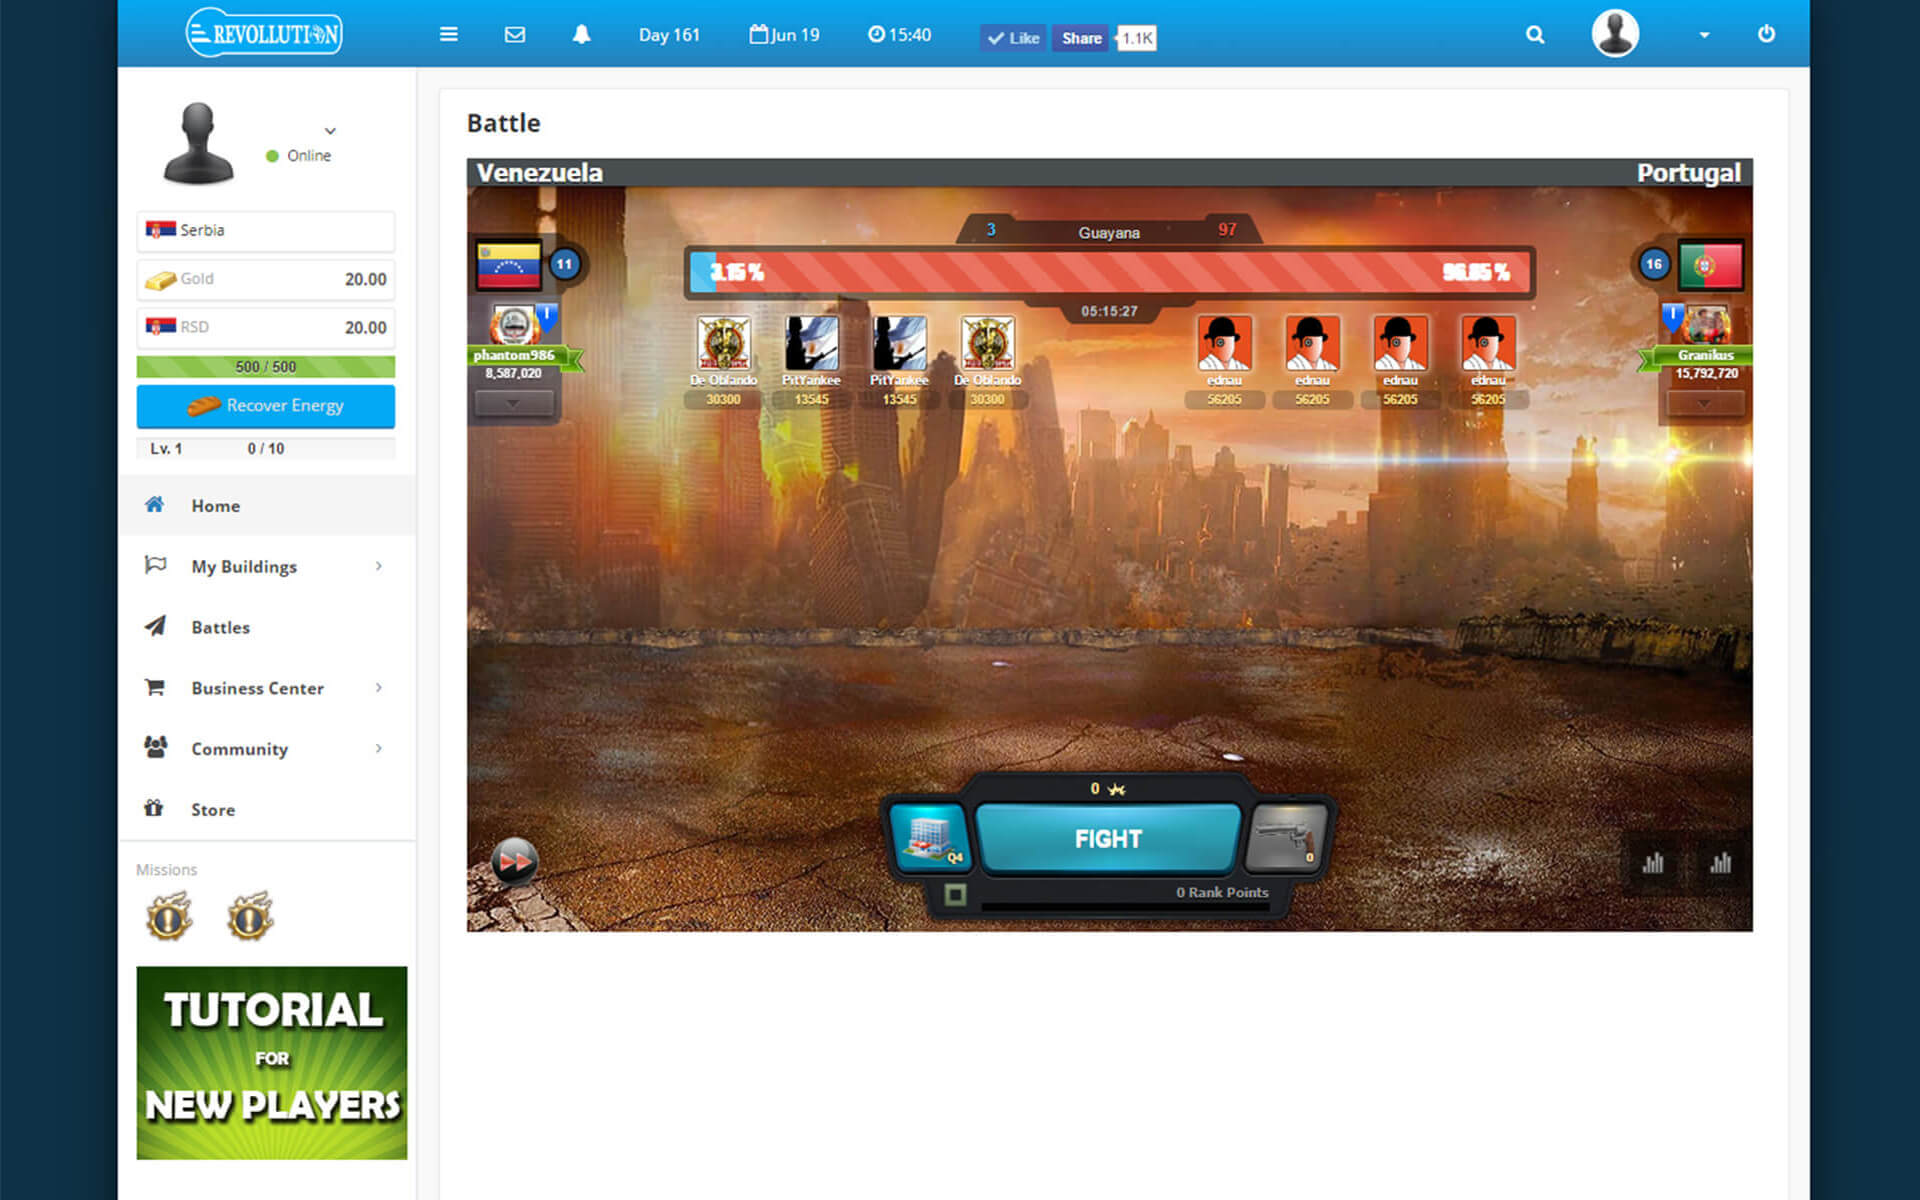Click the Lv. 1 experience bar
1920x1200 pixels.
click(266, 449)
